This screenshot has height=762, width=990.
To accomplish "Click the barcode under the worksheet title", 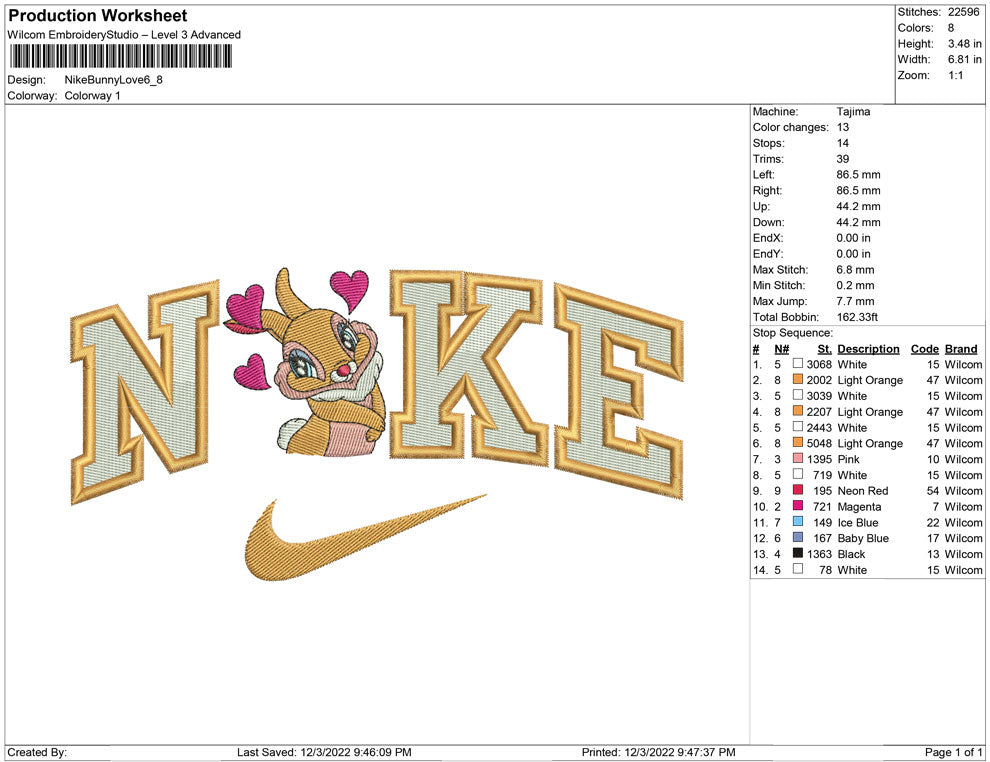I will (x=120, y=57).
